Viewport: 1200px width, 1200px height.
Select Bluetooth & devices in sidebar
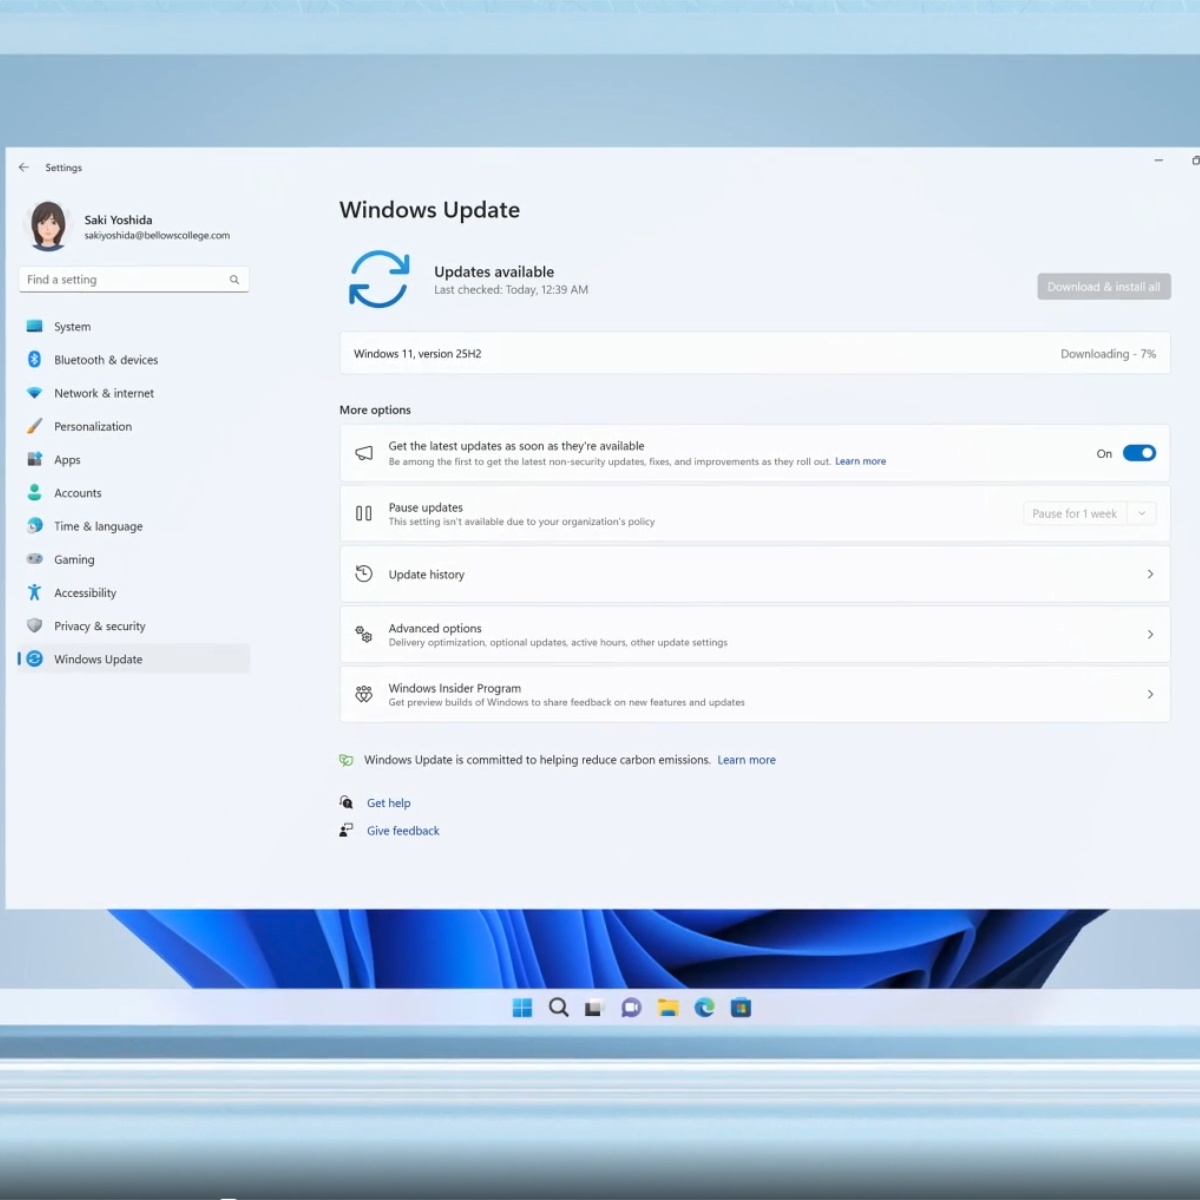(106, 360)
